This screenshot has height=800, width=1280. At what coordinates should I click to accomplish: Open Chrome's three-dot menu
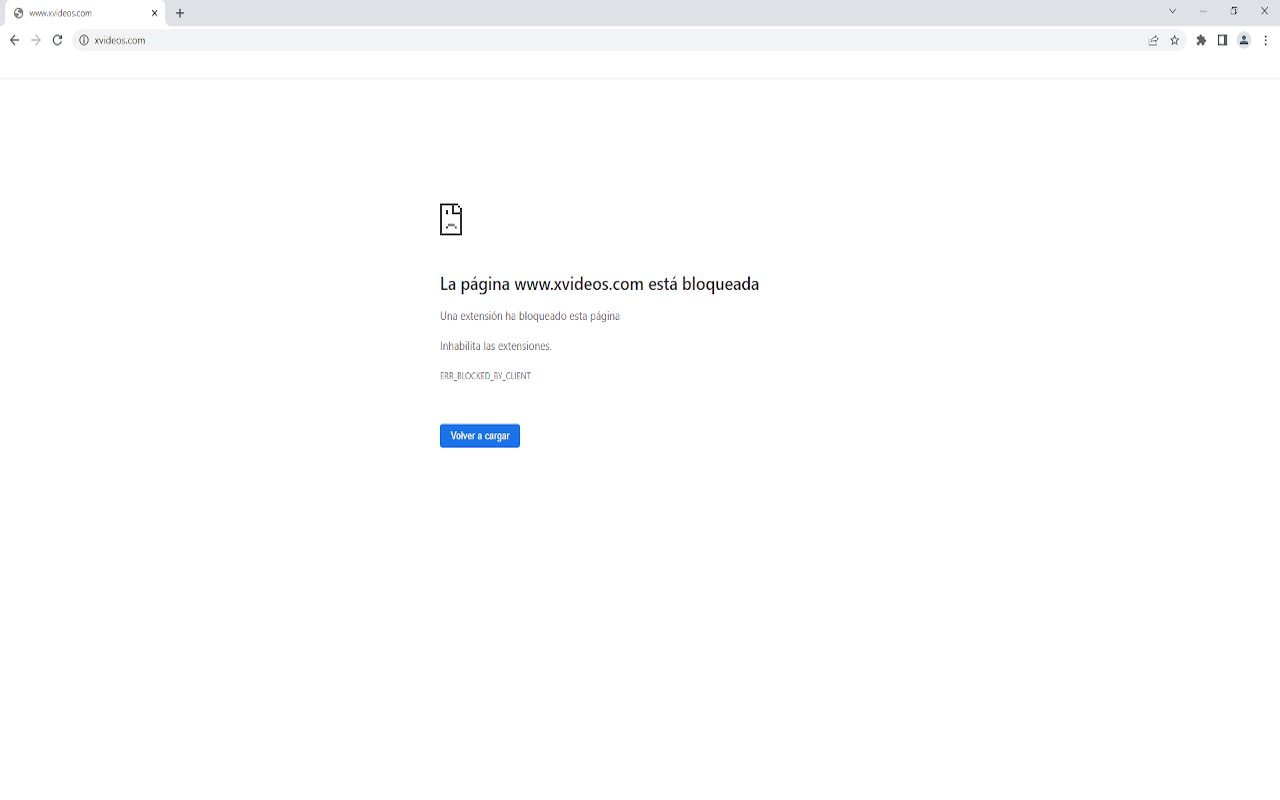(1265, 40)
